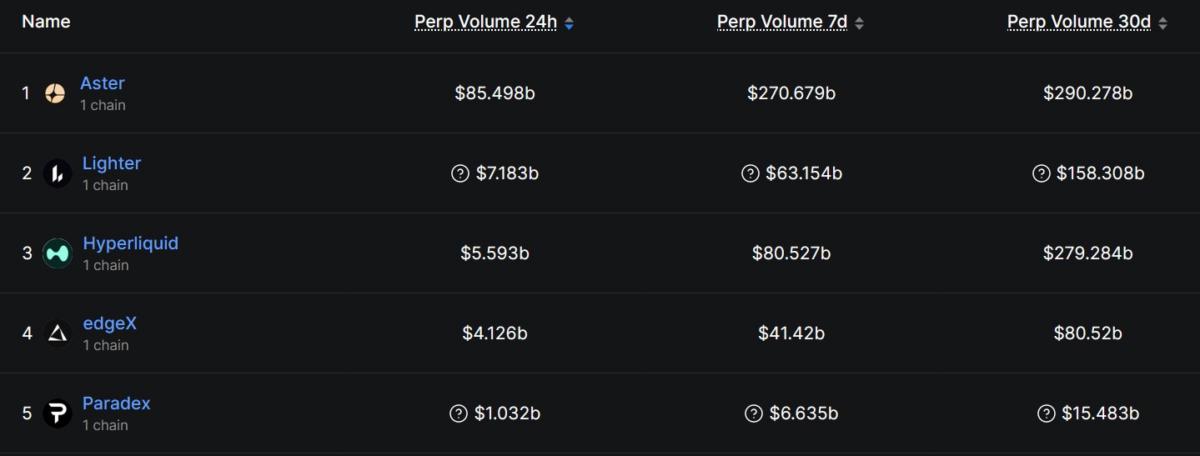Open the Hyperliquid protocol link
The height and width of the screenshot is (456, 1200).
[130, 243]
